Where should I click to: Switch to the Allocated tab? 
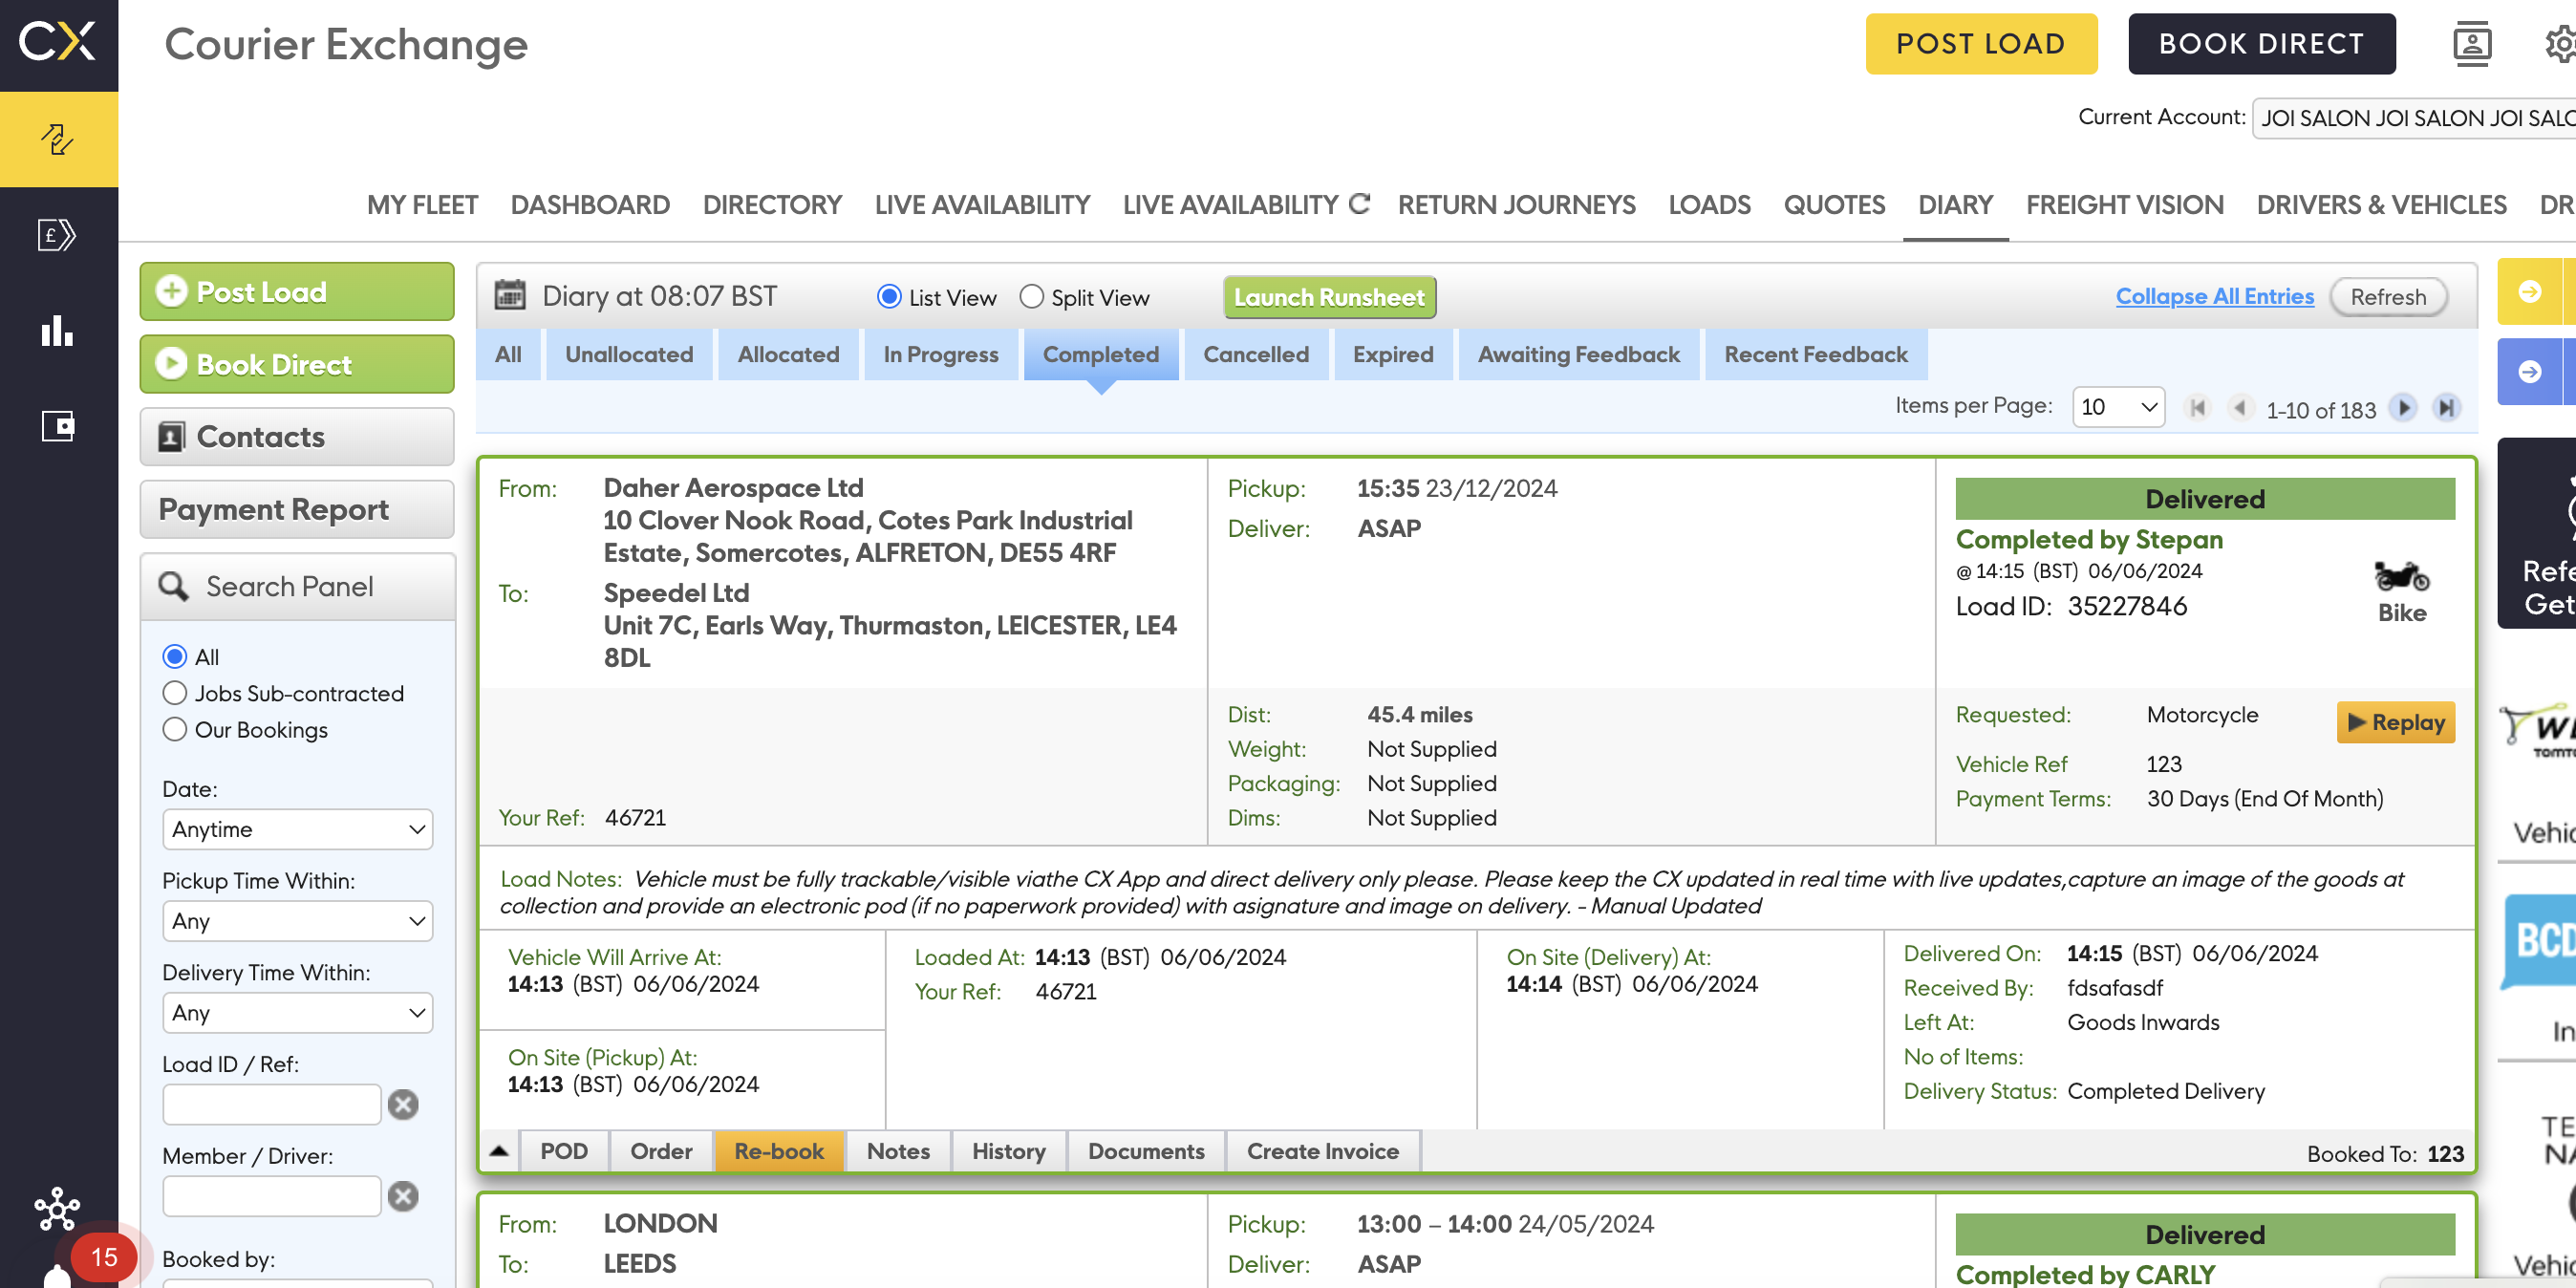pyautogui.click(x=788, y=354)
